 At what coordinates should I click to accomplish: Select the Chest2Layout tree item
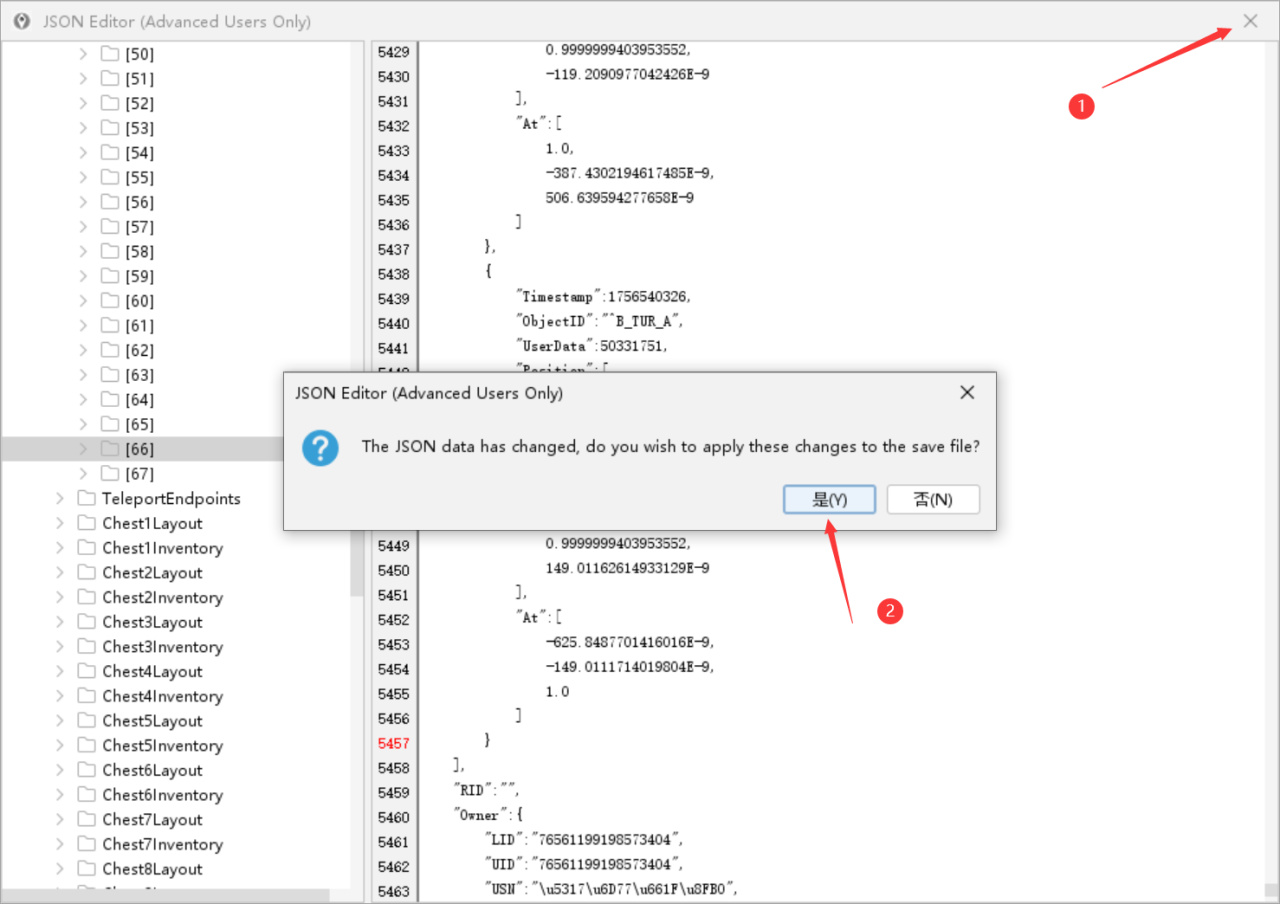[x=152, y=572]
